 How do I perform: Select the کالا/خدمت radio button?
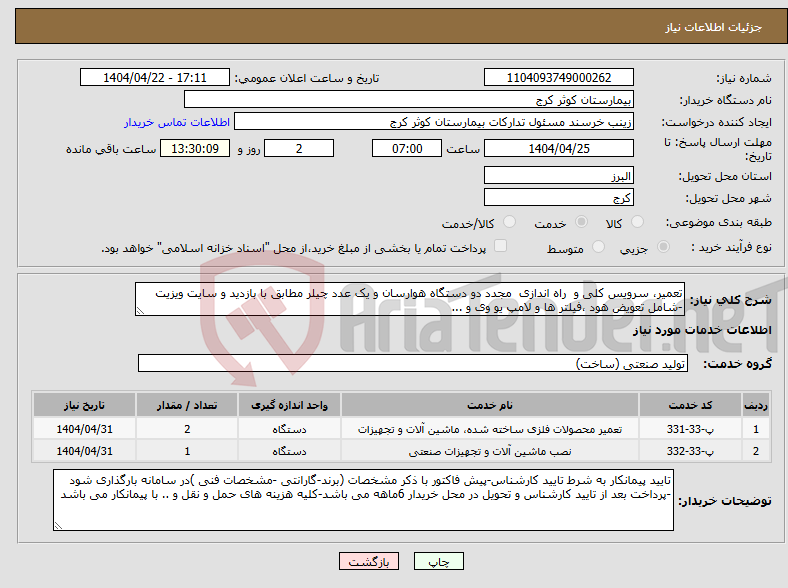click(509, 222)
